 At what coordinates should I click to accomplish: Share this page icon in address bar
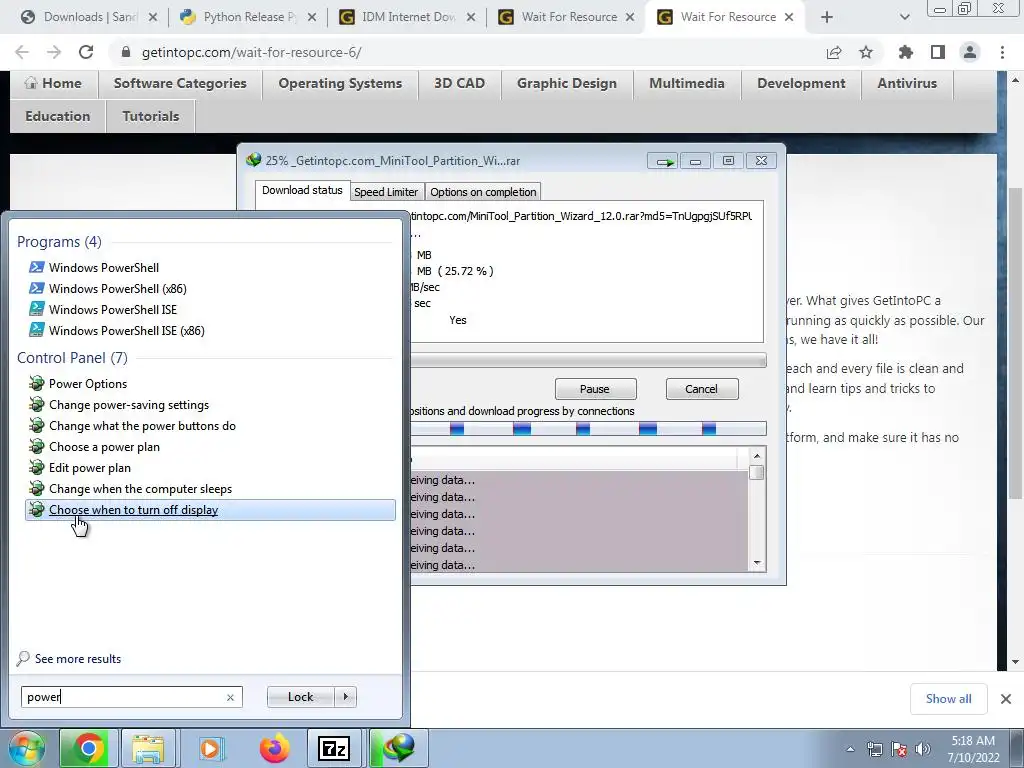[x=834, y=52]
